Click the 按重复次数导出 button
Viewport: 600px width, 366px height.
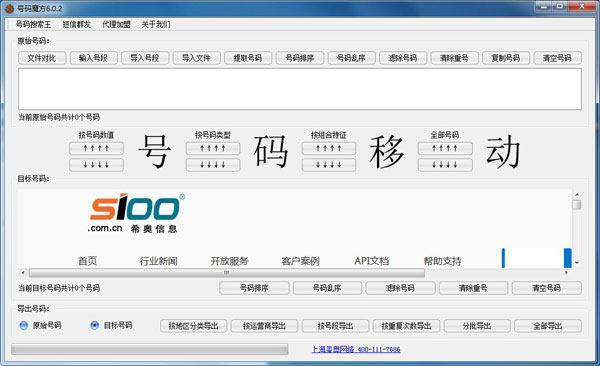(406, 326)
